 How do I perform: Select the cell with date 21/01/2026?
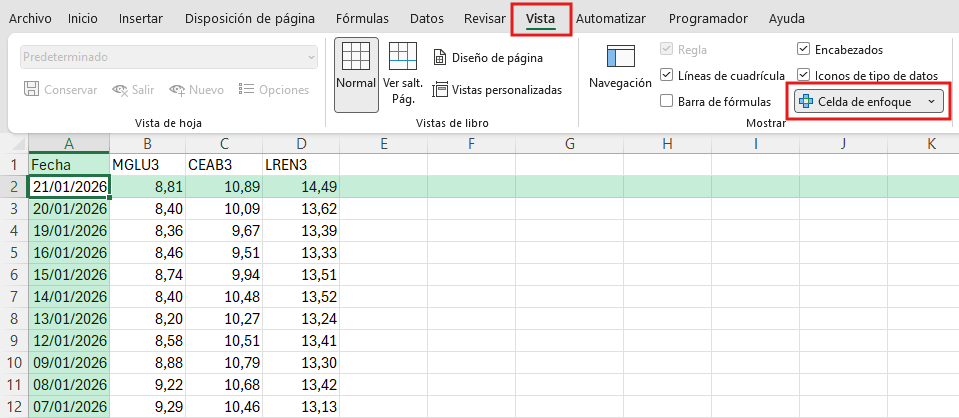point(69,187)
